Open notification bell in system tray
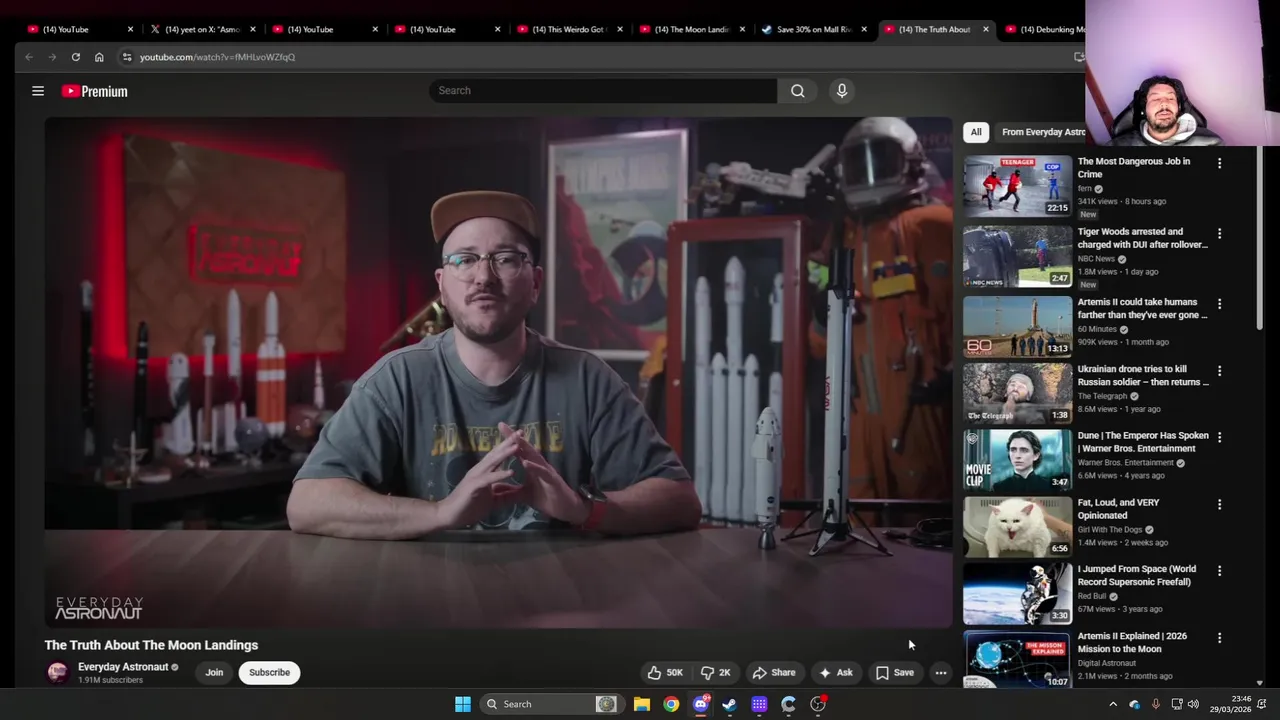The image size is (1280, 720). point(1263,704)
